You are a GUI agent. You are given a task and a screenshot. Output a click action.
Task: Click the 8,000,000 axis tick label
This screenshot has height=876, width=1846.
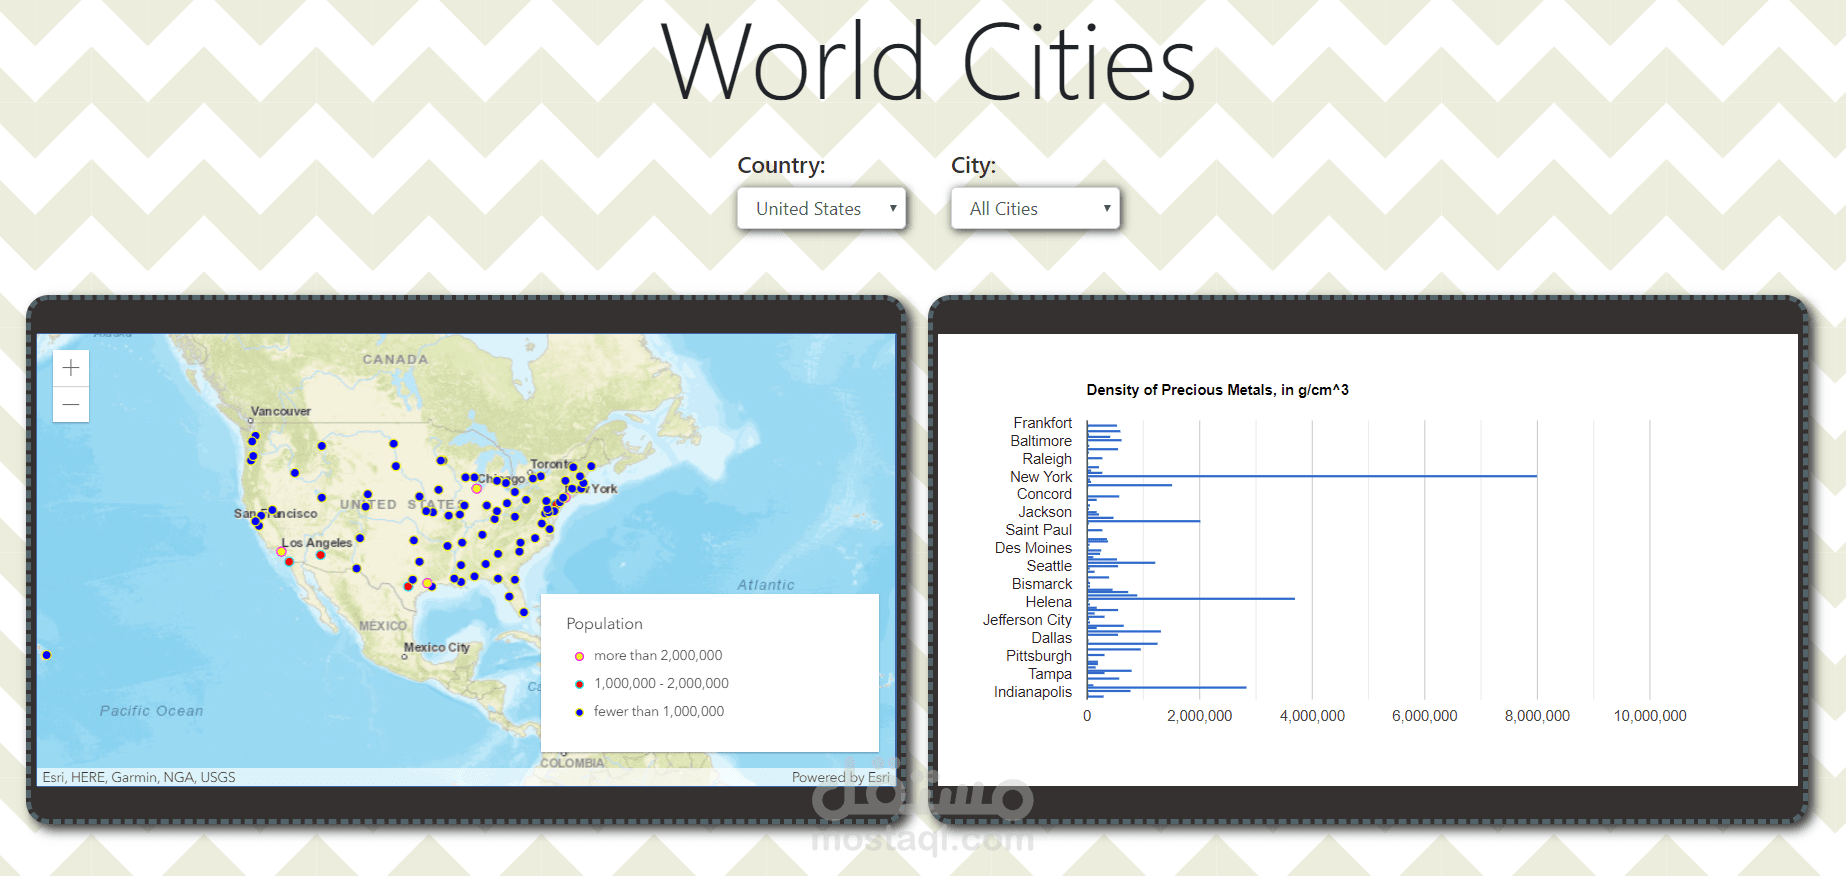(x=1537, y=716)
